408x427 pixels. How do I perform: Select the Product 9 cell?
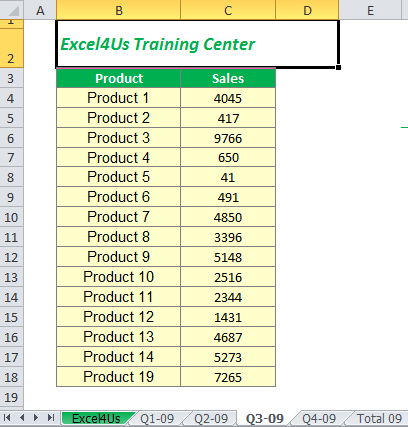click(118, 257)
